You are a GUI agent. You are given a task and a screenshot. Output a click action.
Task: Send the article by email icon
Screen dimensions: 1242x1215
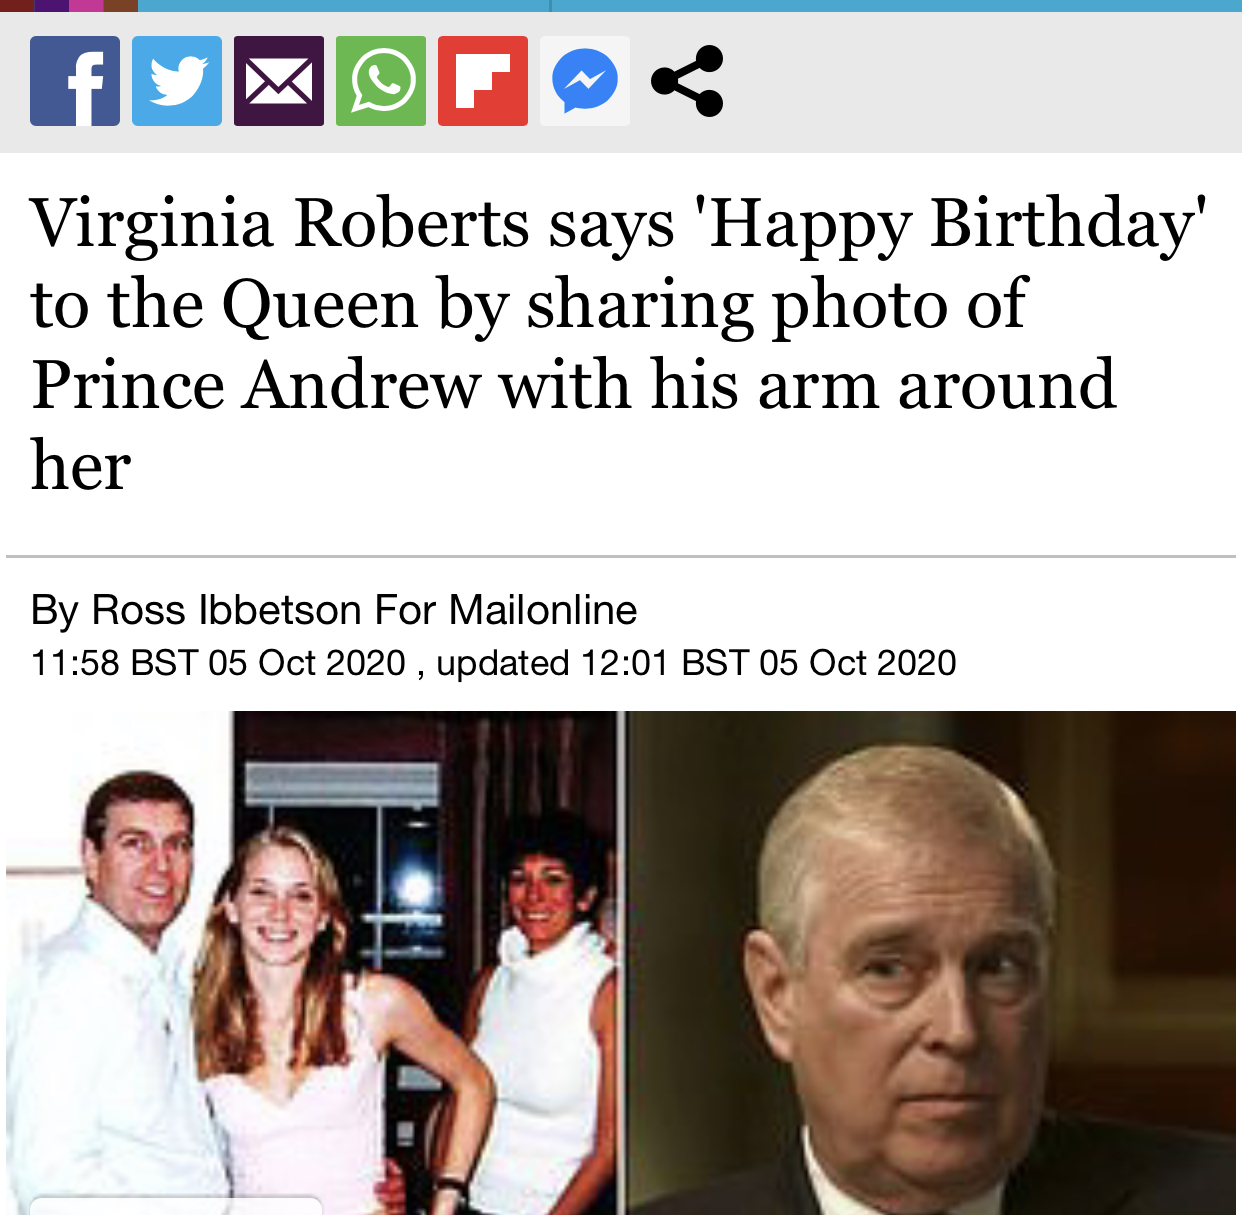(x=279, y=81)
